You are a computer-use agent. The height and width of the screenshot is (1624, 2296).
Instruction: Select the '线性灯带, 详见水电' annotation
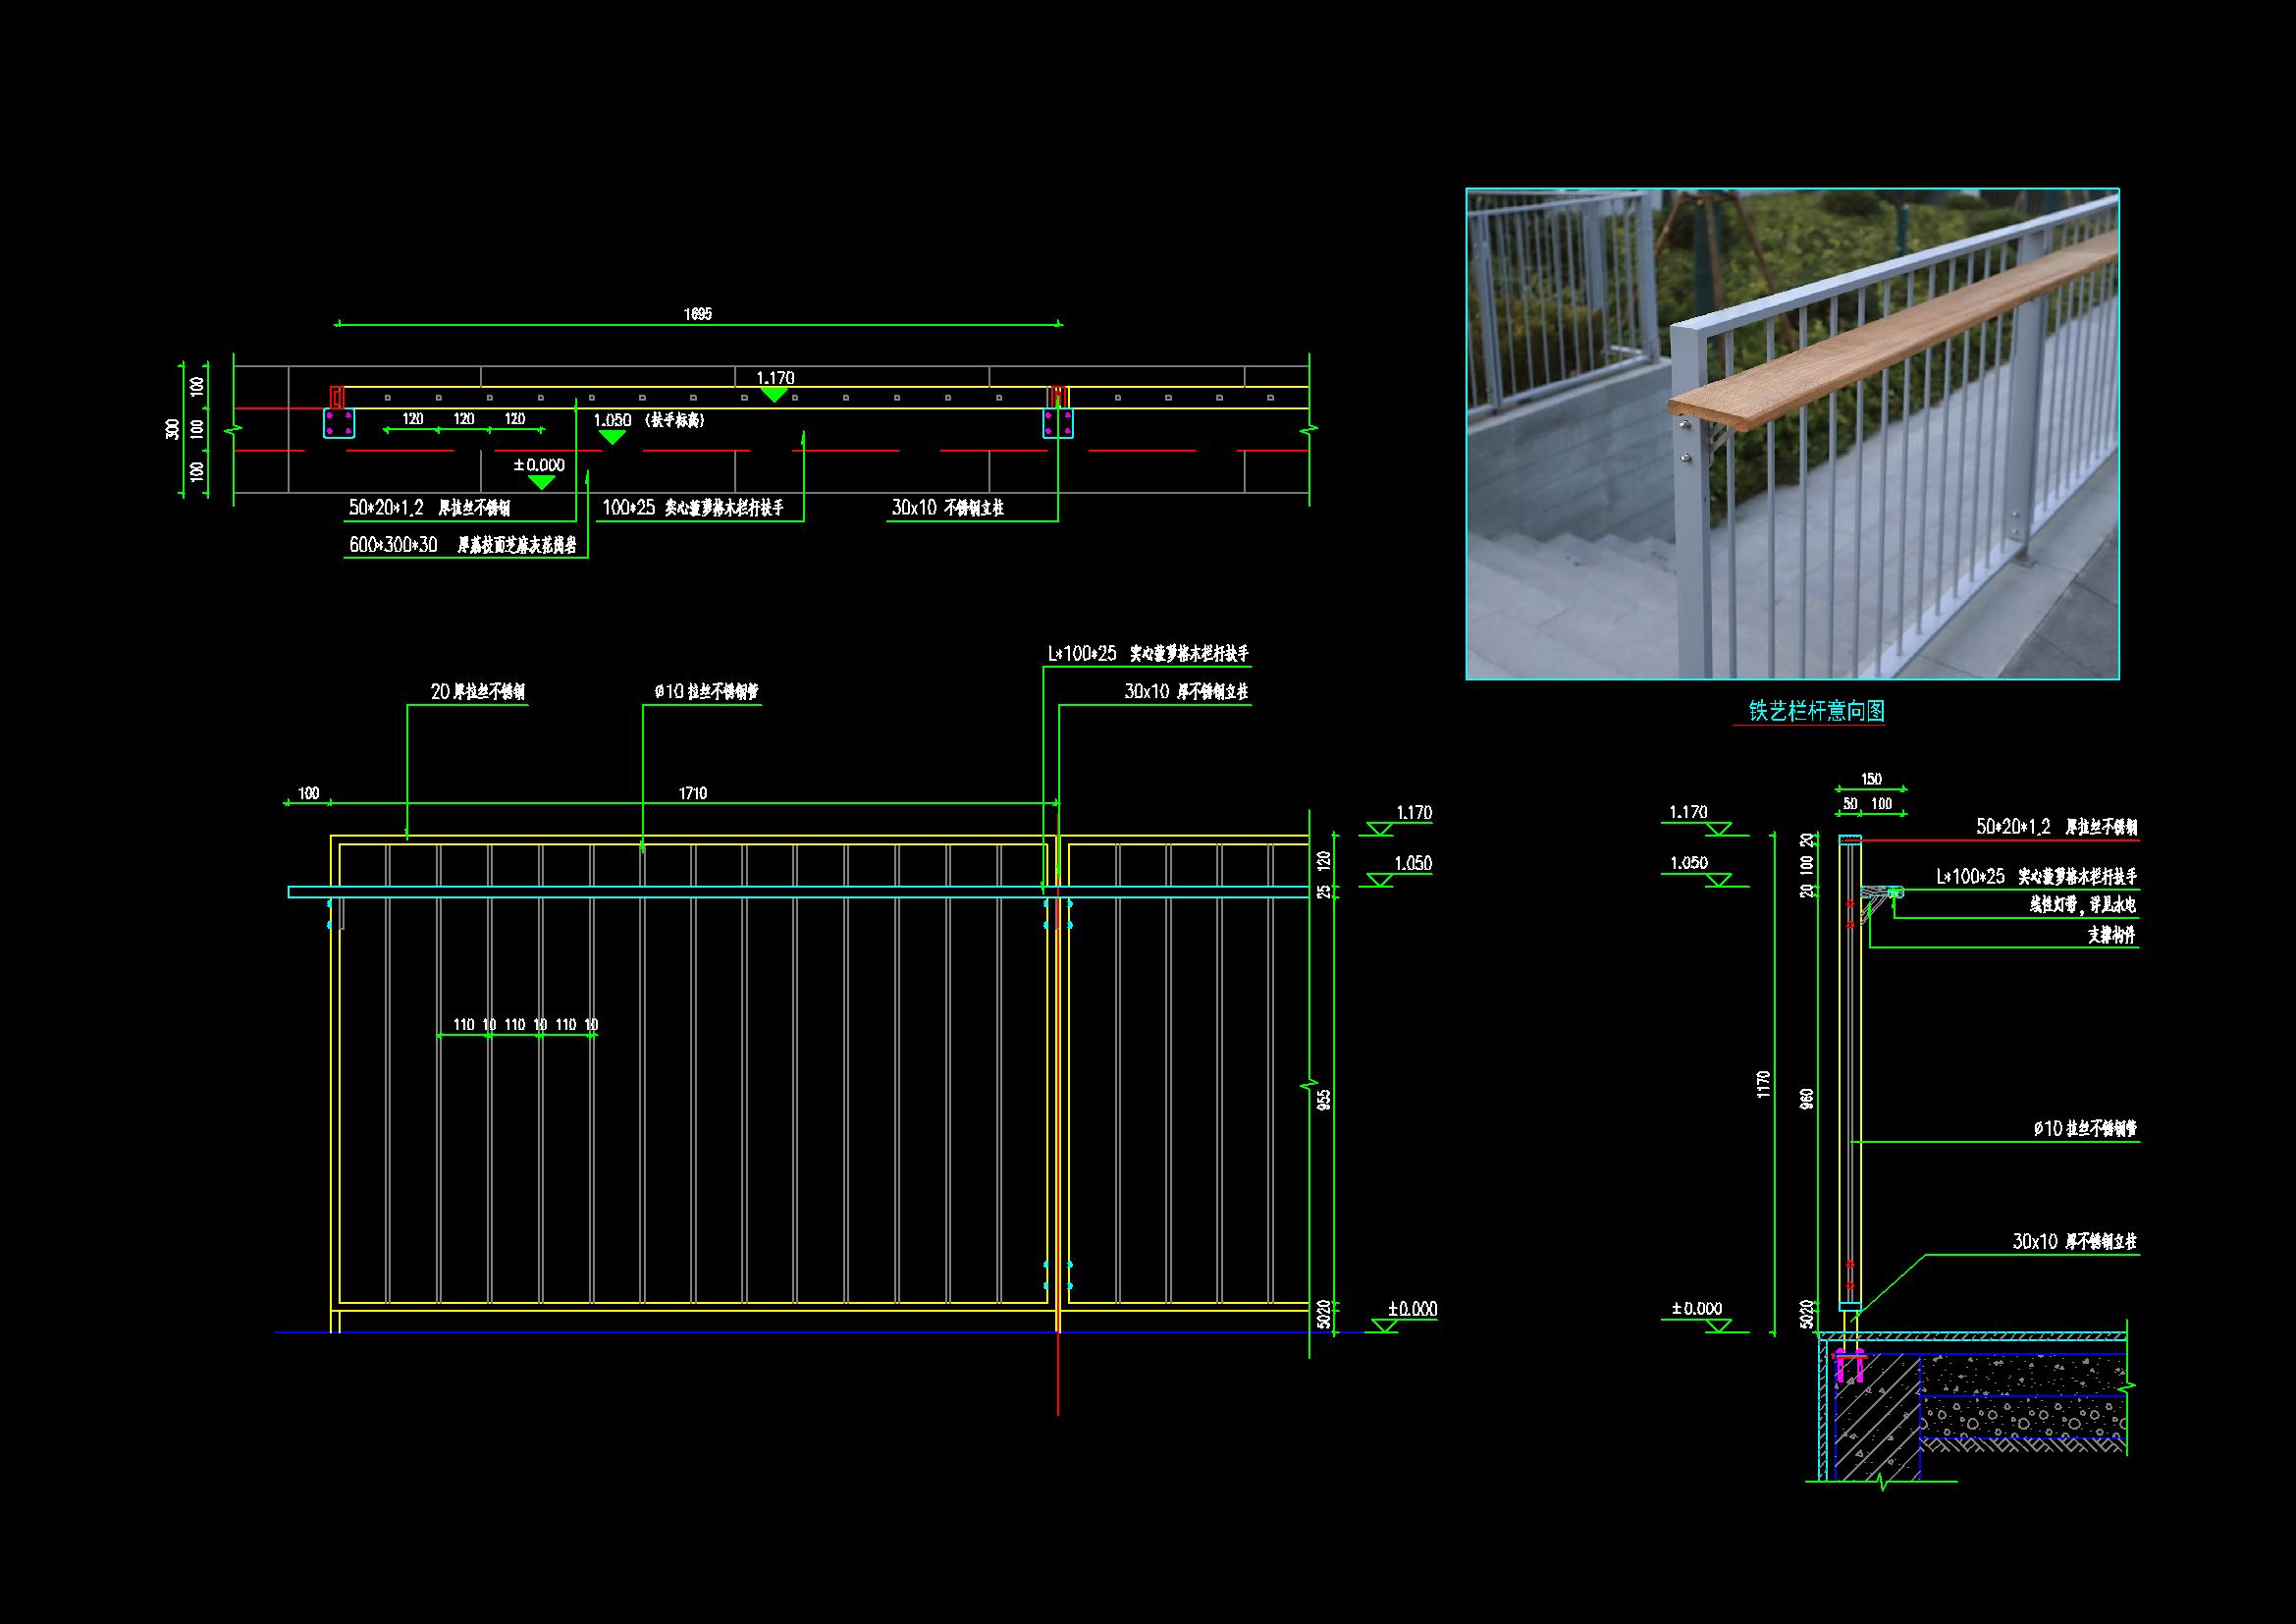(x=2083, y=906)
